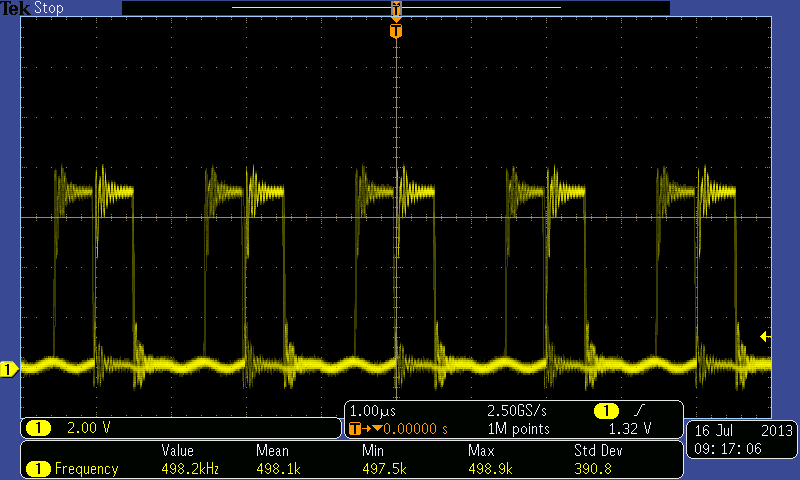Viewport: 800px width, 480px height.
Task: Click the Std Dev value 390.8
Action: tap(592, 468)
